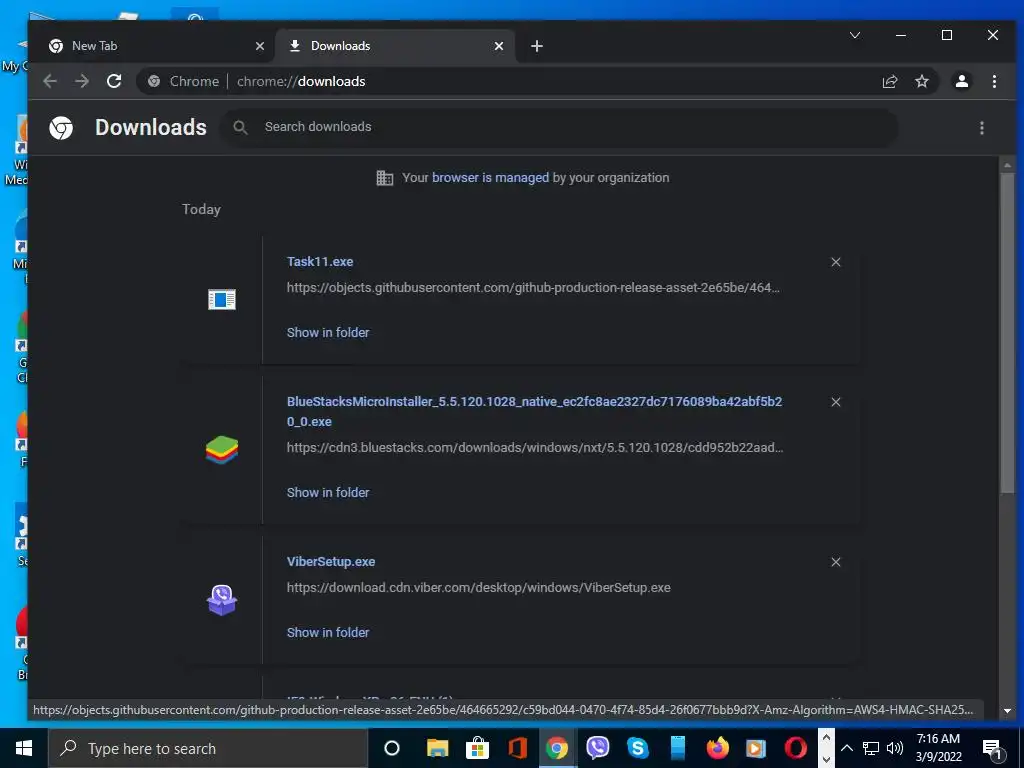Launch Microsoft Store from the taskbar
The height and width of the screenshot is (768, 1024).
pos(477,748)
